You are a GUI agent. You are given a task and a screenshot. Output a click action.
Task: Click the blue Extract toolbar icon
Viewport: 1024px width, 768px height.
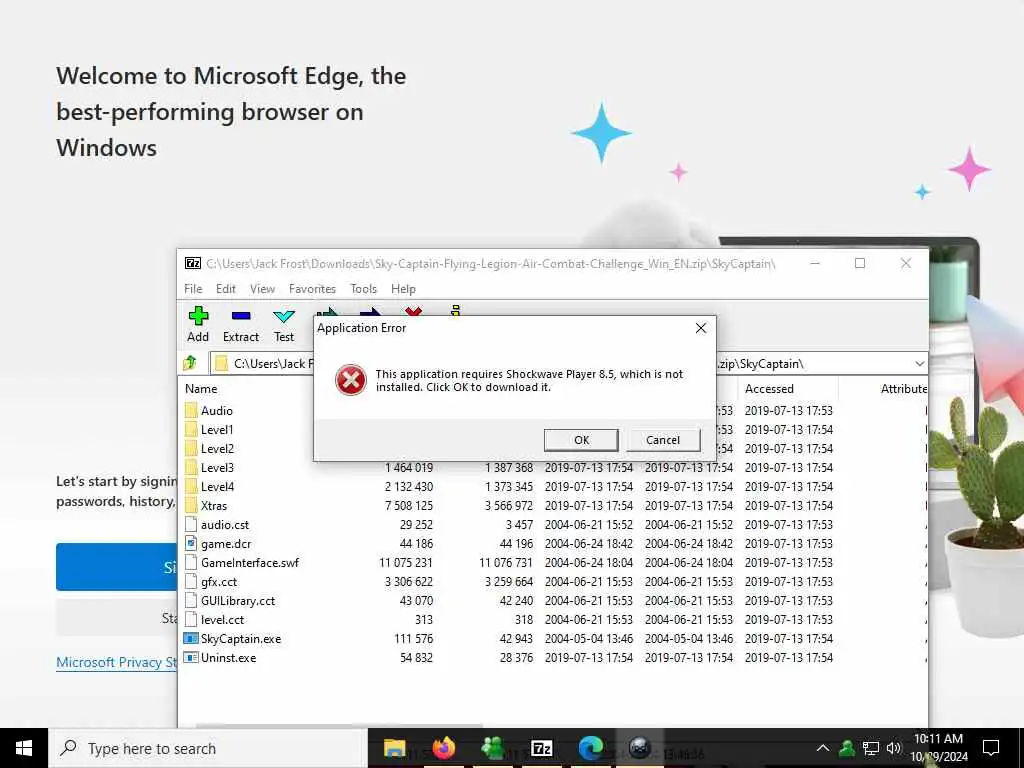coord(241,316)
